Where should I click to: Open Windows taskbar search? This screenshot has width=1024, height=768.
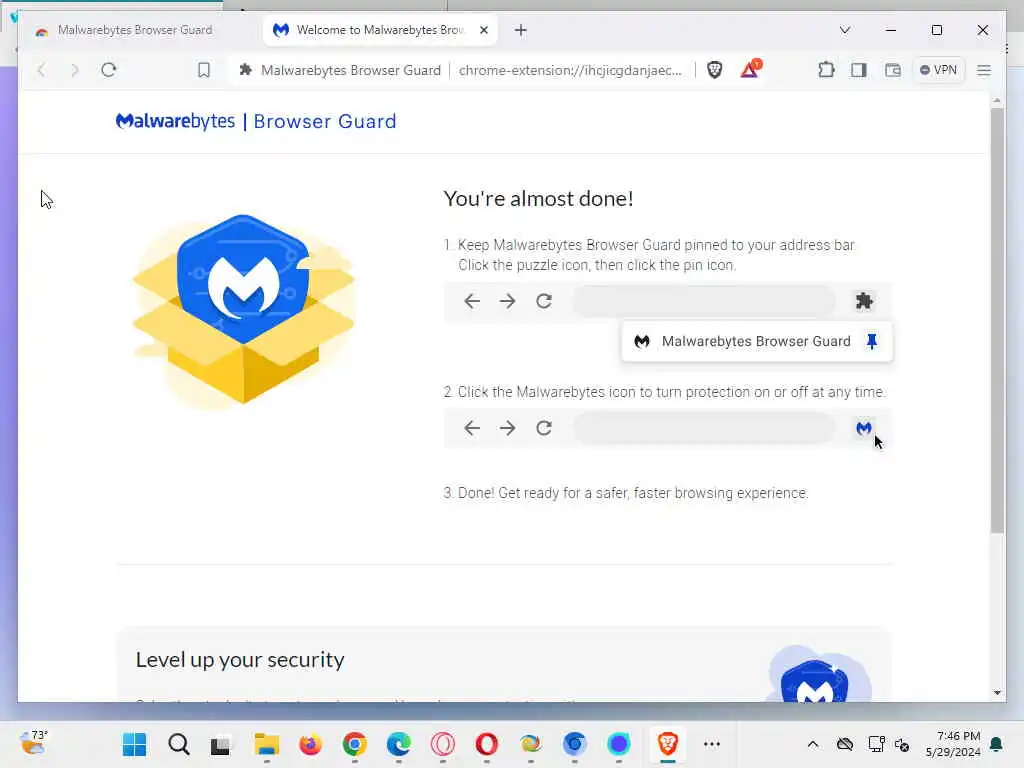tap(178, 744)
